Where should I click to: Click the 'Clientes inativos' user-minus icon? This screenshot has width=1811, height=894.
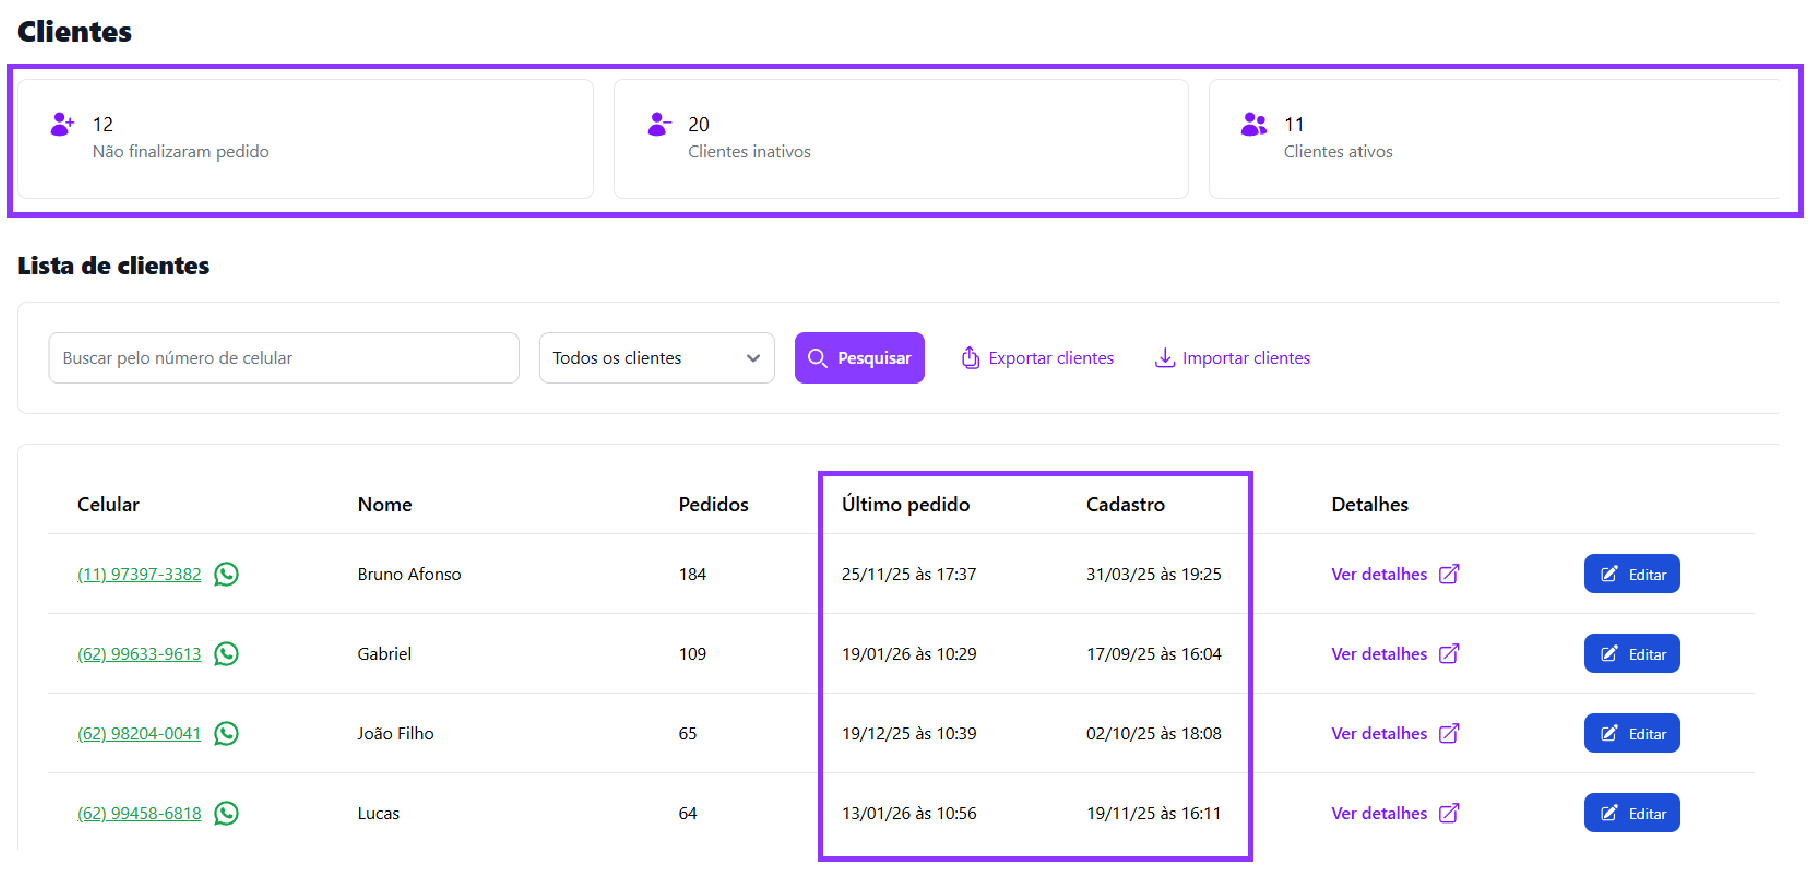tap(659, 125)
